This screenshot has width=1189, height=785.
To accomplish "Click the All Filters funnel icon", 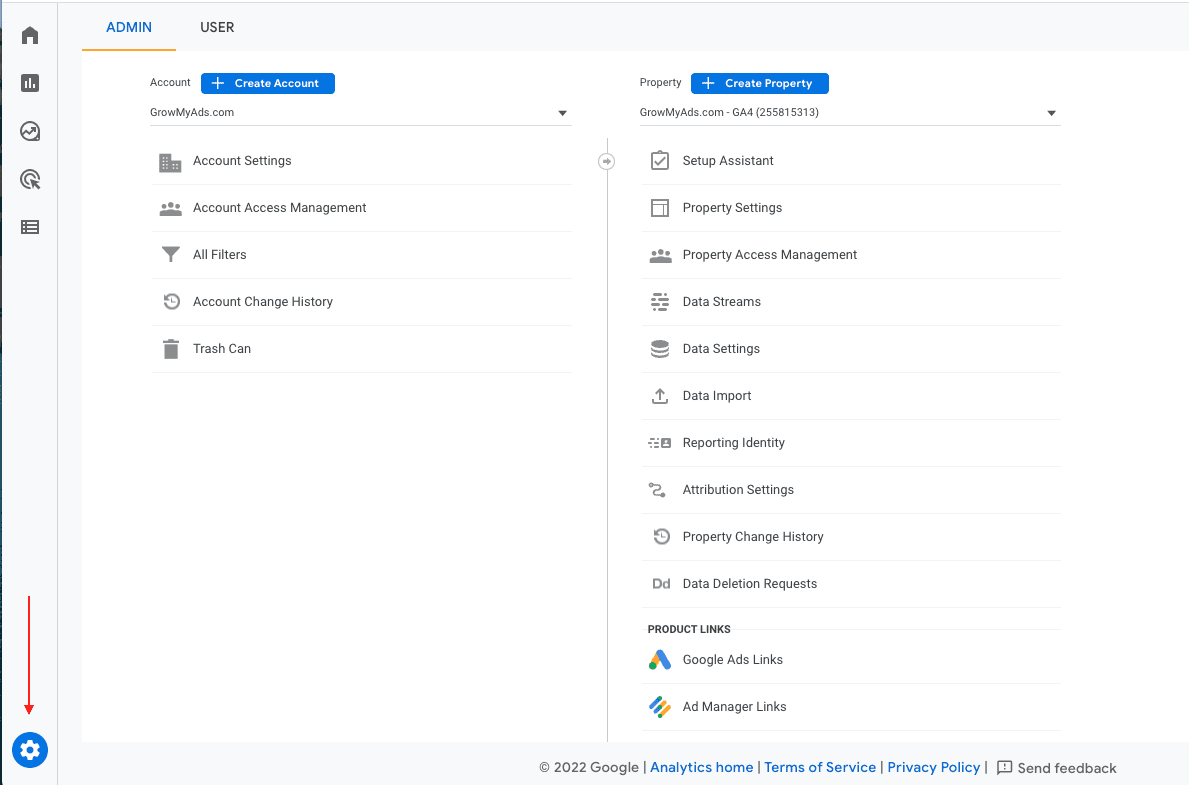I will [171, 255].
